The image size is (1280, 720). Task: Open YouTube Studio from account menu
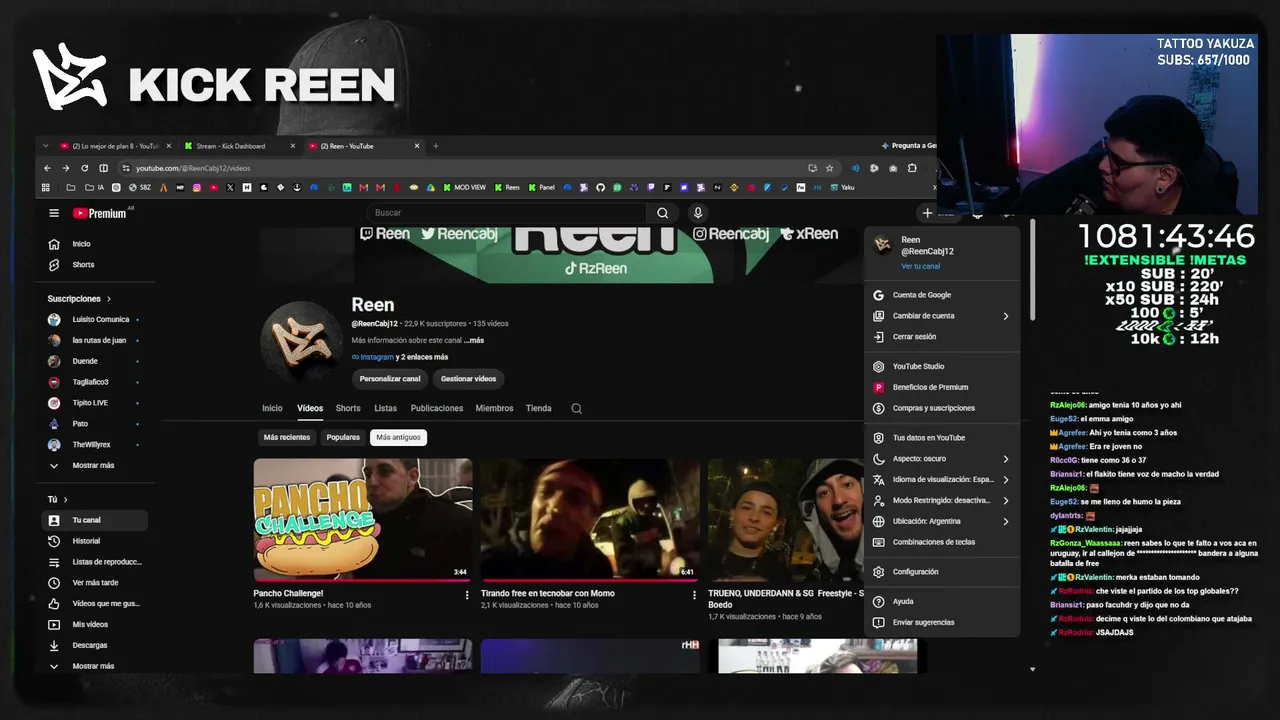(941, 367)
